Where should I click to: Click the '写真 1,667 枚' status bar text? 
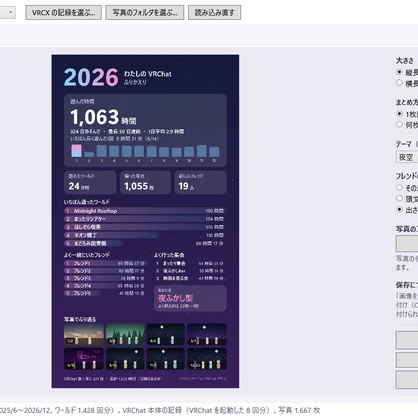pos(299,410)
